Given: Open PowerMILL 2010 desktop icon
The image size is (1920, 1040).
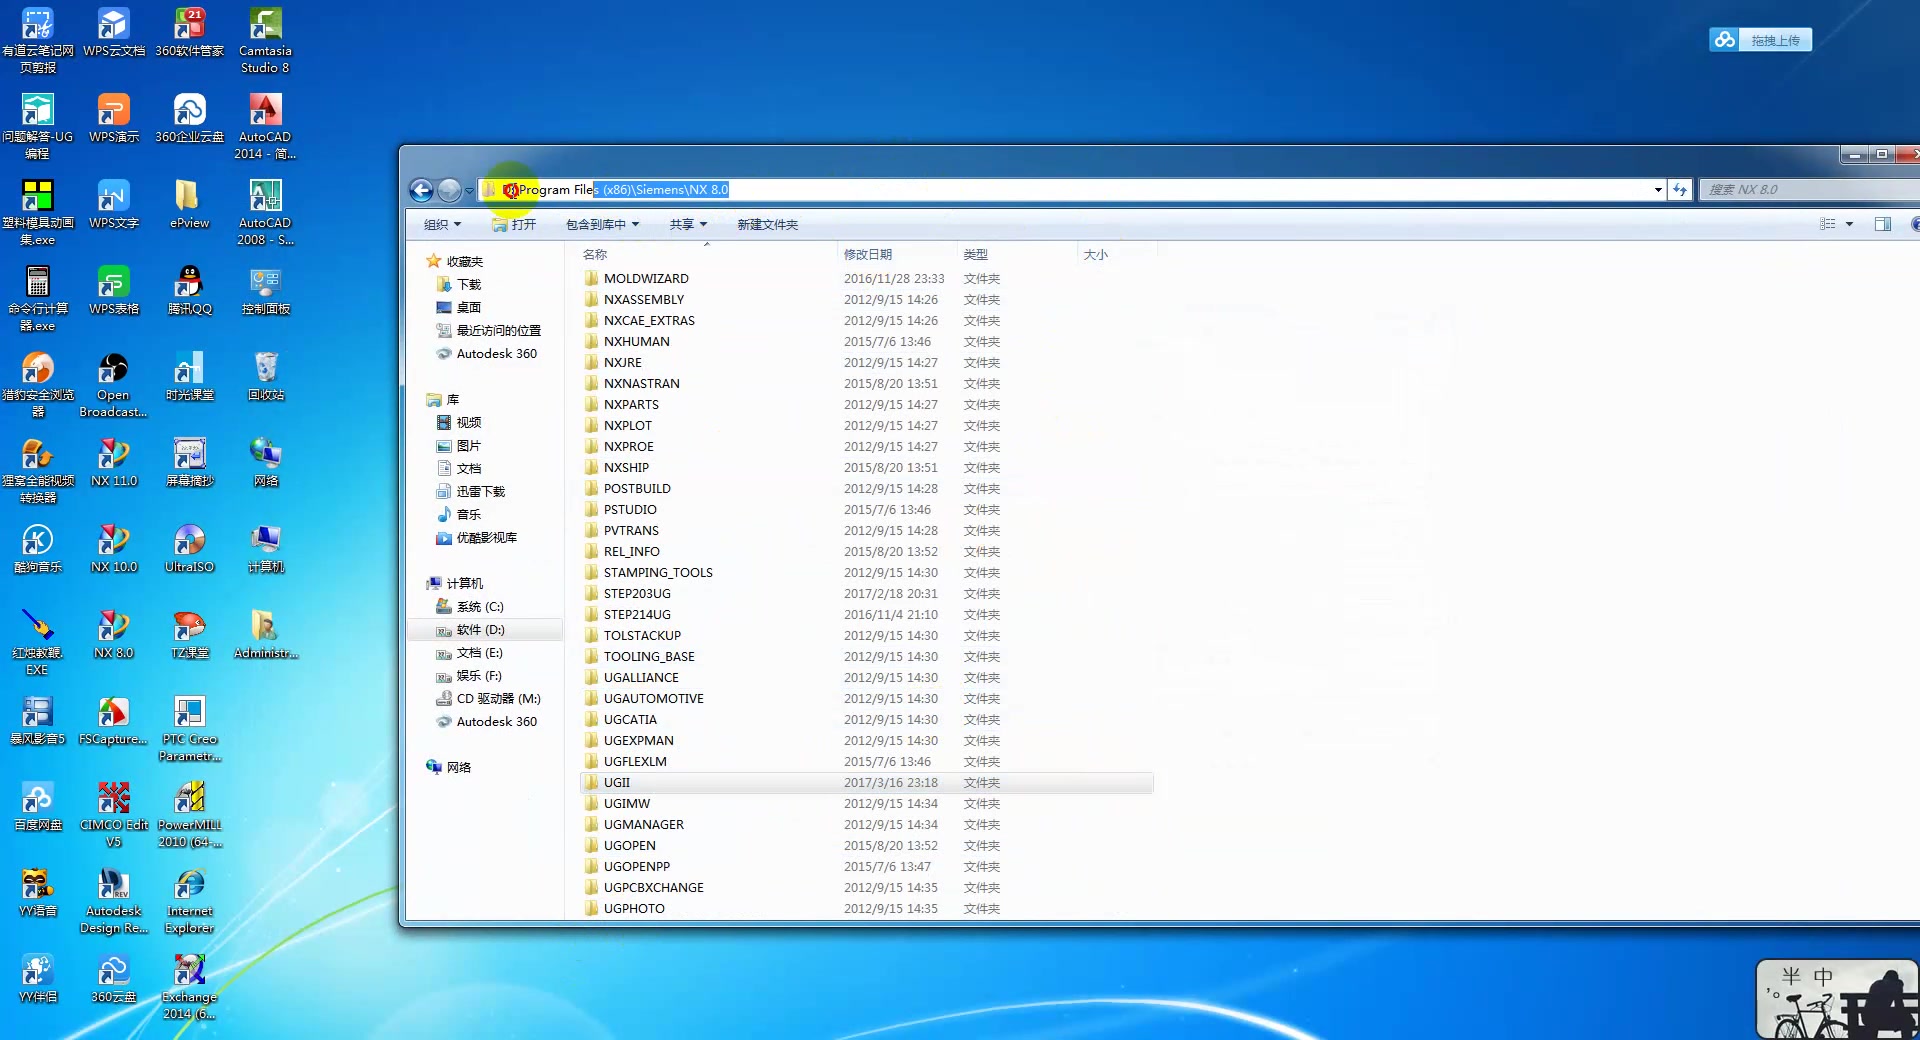Looking at the screenshot, I should tap(189, 814).
